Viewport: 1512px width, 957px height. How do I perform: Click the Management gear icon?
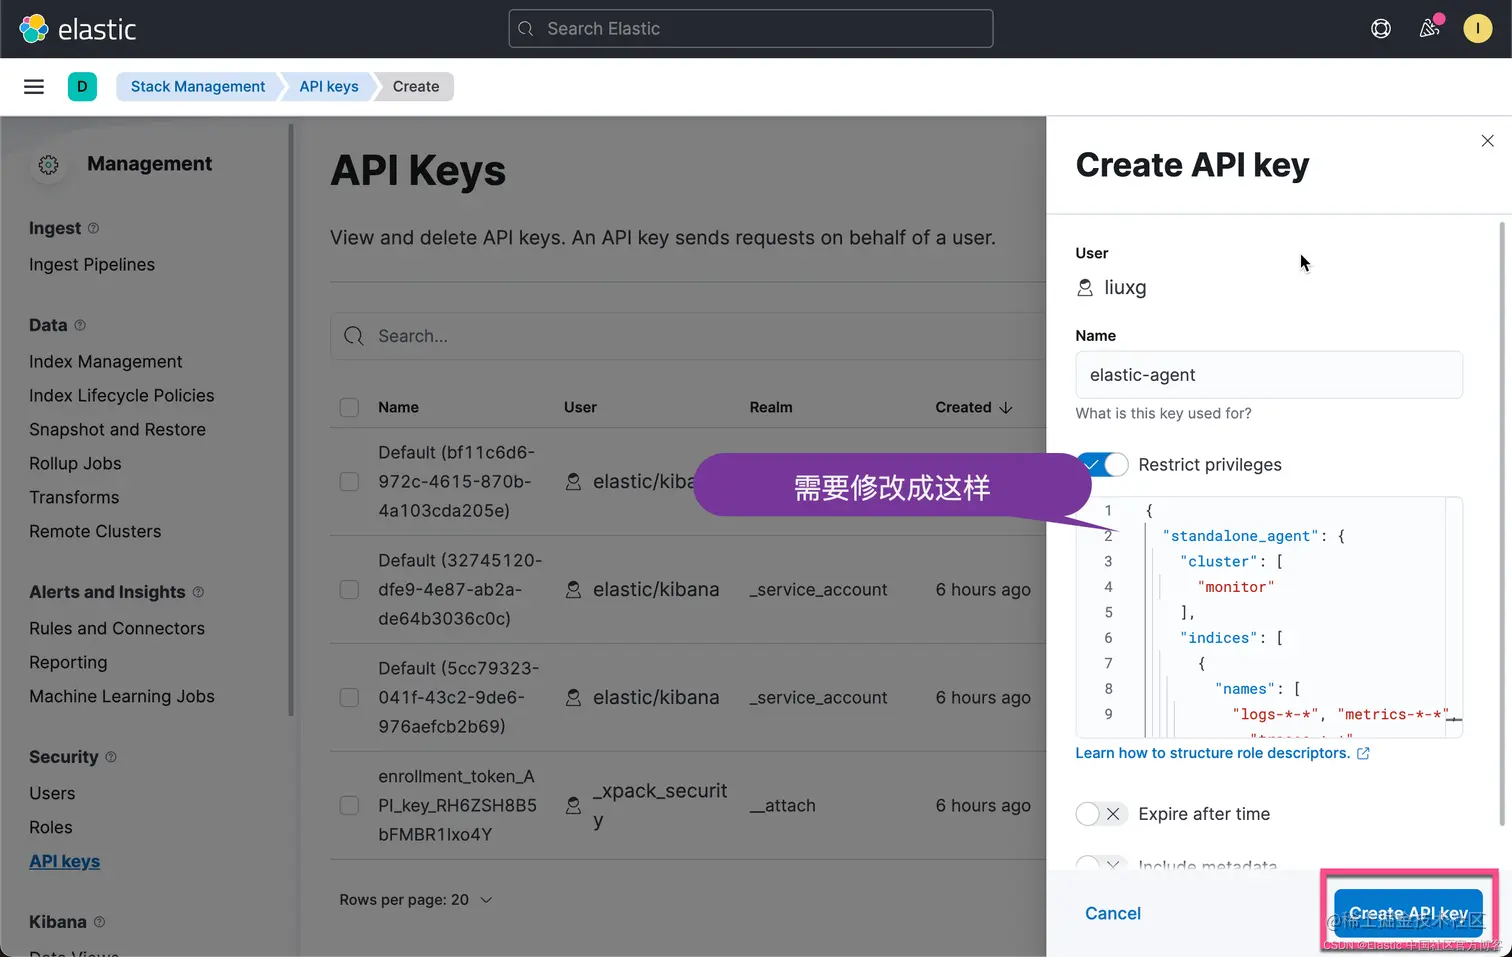[x=48, y=165]
